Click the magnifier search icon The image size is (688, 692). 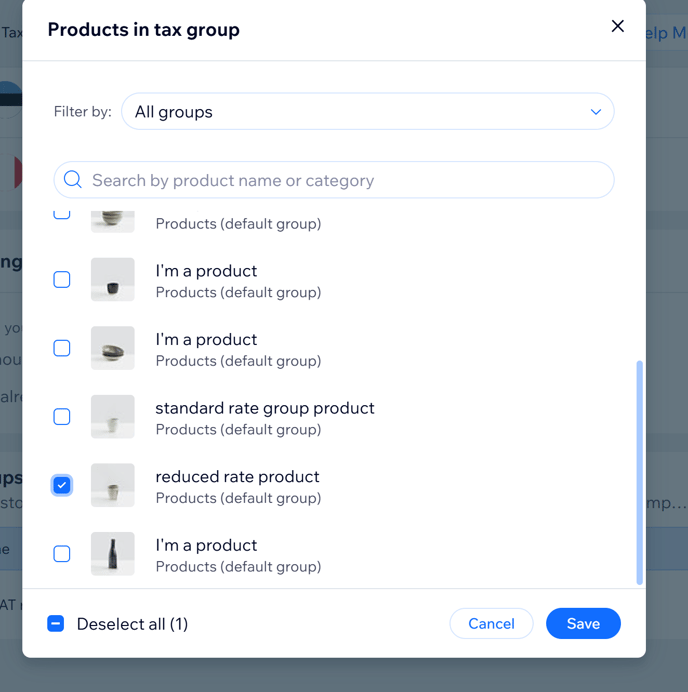pos(72,180)
